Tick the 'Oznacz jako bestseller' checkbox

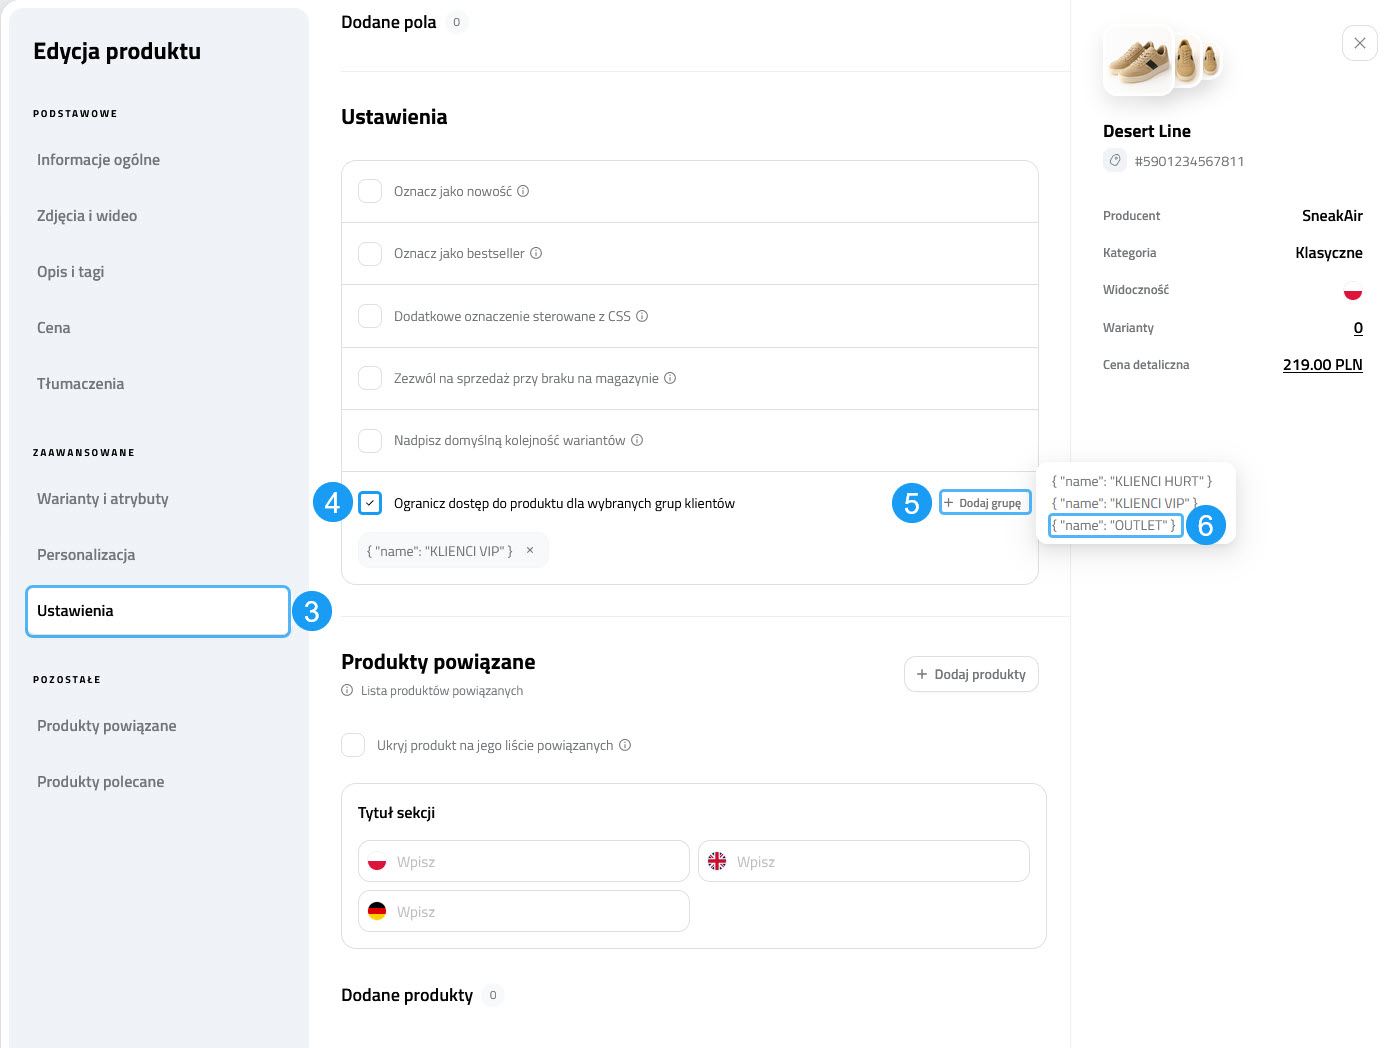370,253
